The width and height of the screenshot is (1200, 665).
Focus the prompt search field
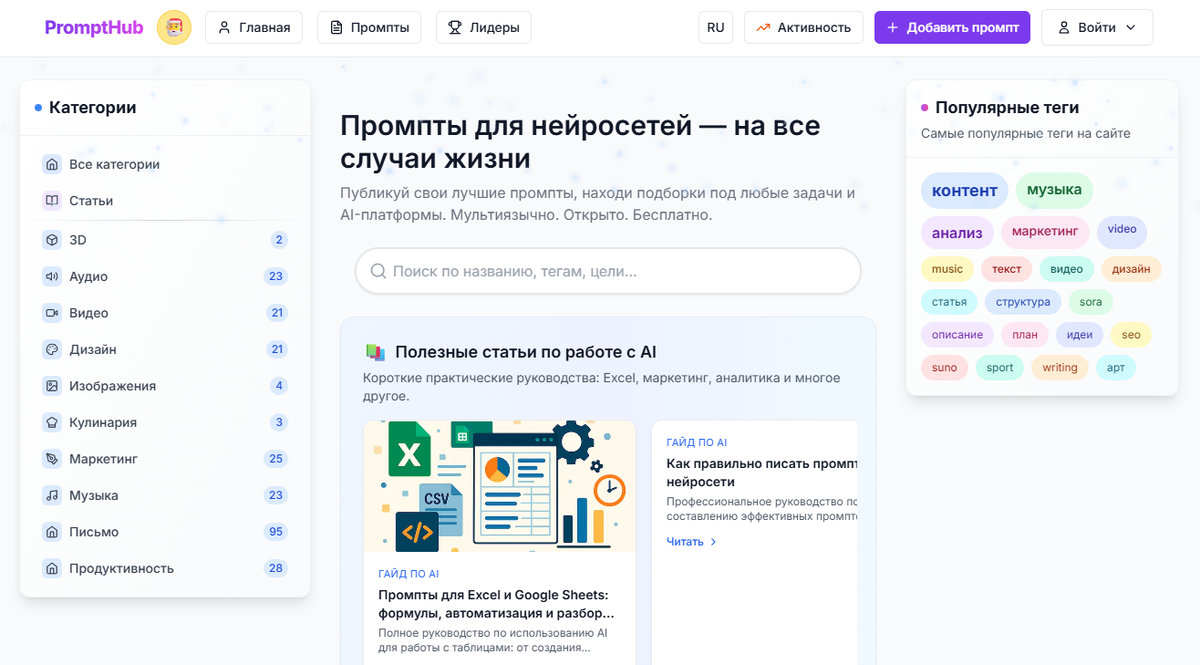pos(608,271)
